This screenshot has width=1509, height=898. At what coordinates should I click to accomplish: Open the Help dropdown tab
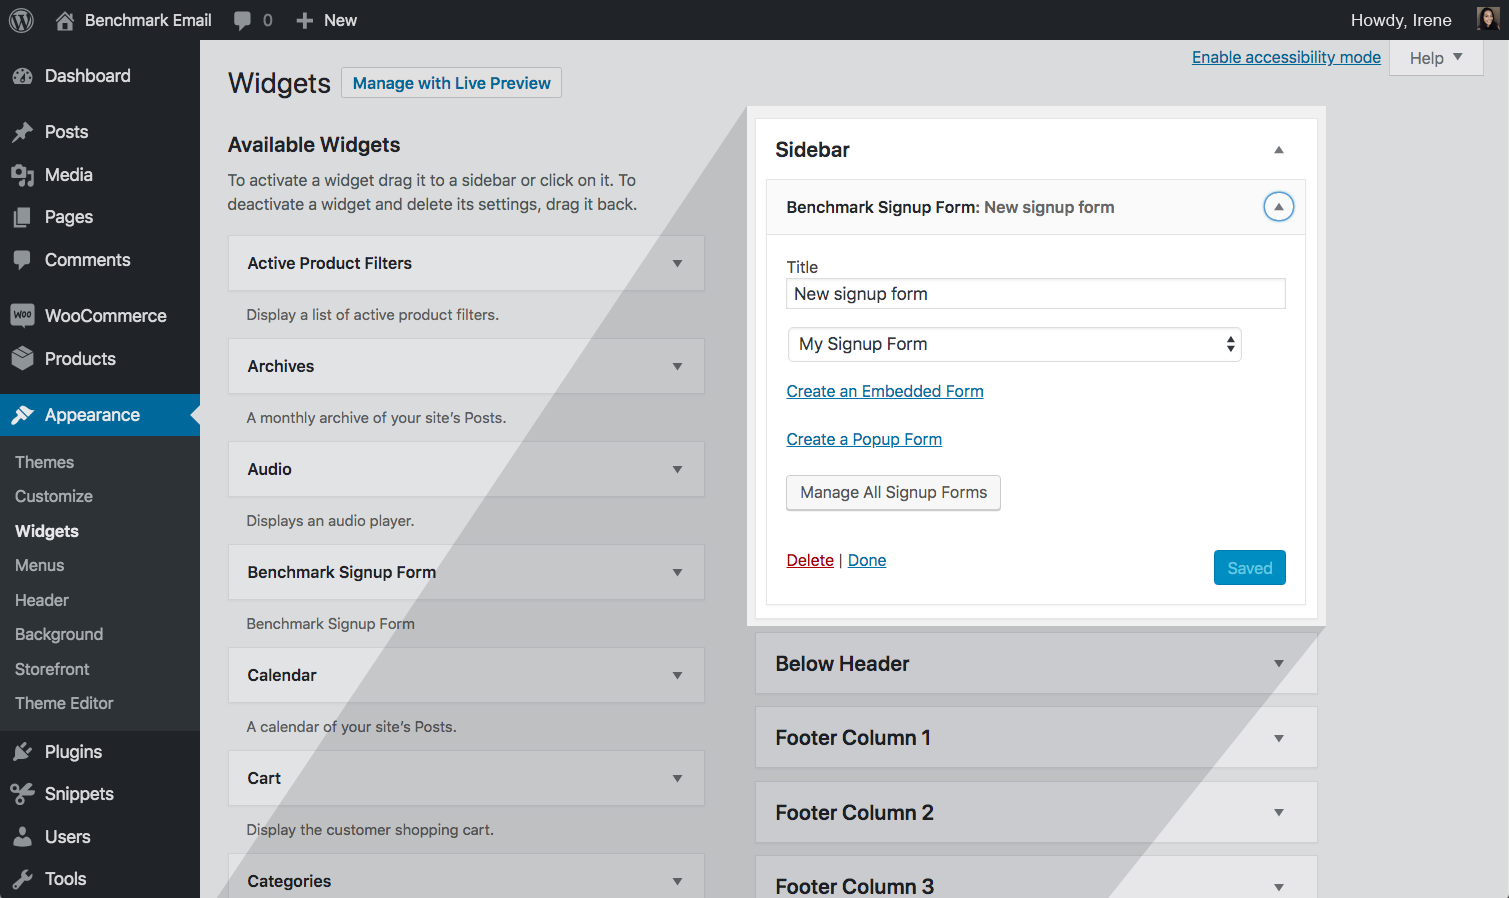pyautogui.click(x=1435, y=58)
